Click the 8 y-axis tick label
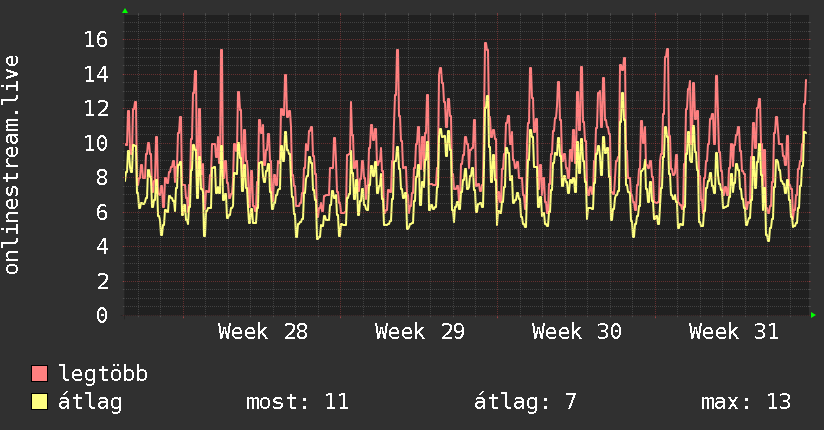This screenshot has height=430, width=824. click(102, 178)
